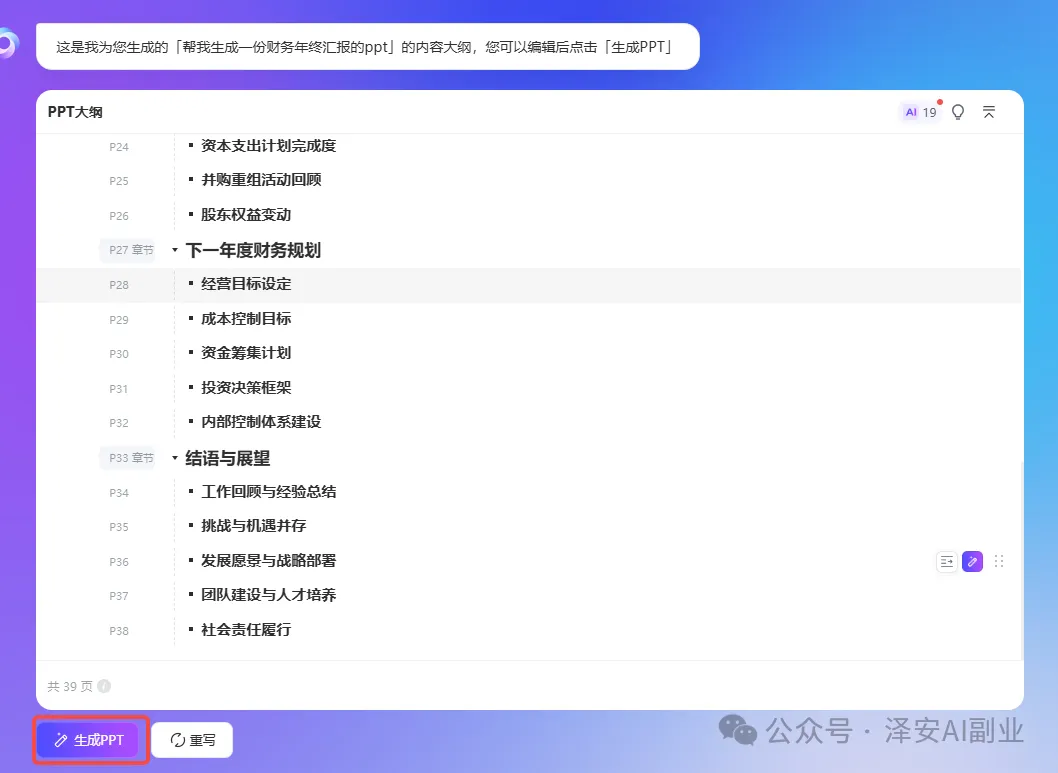Viewport: 1058px width, 773px height.
Task: Click the P24 page number
Action: 119,147
